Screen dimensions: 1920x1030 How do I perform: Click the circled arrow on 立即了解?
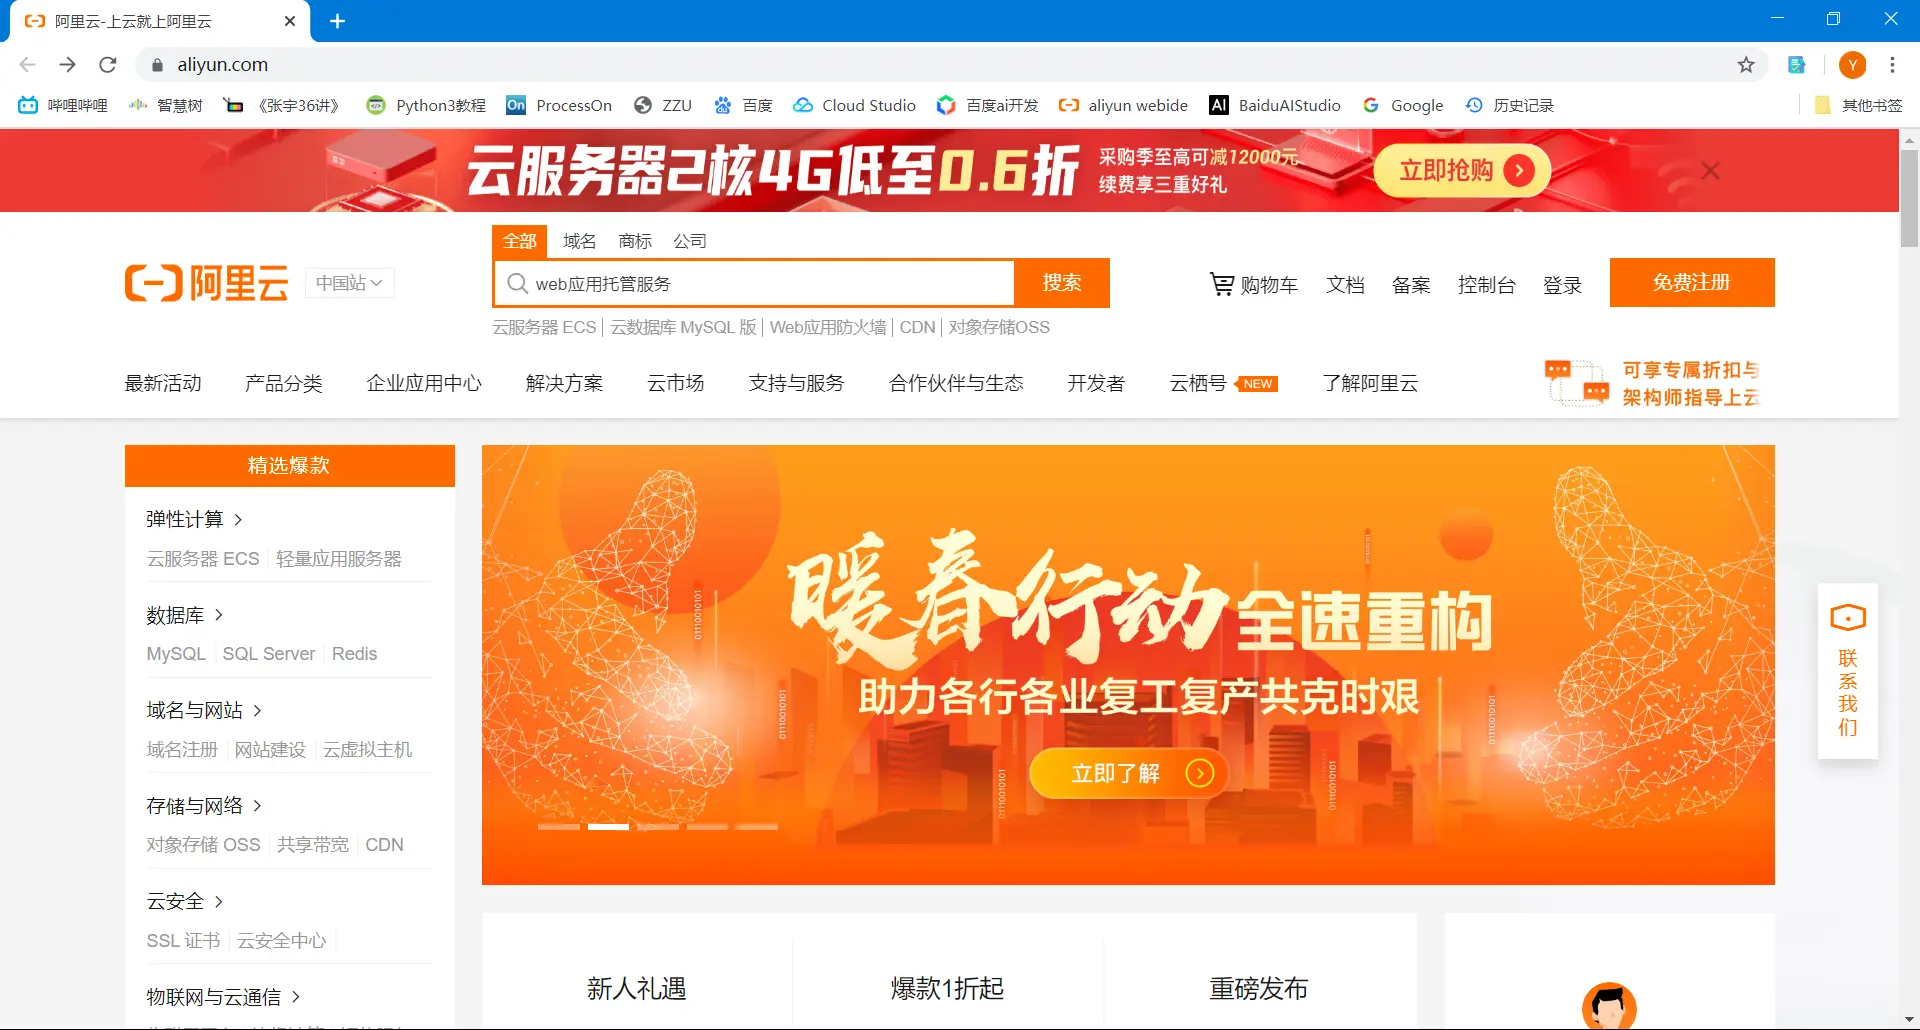pos(1200,773)
